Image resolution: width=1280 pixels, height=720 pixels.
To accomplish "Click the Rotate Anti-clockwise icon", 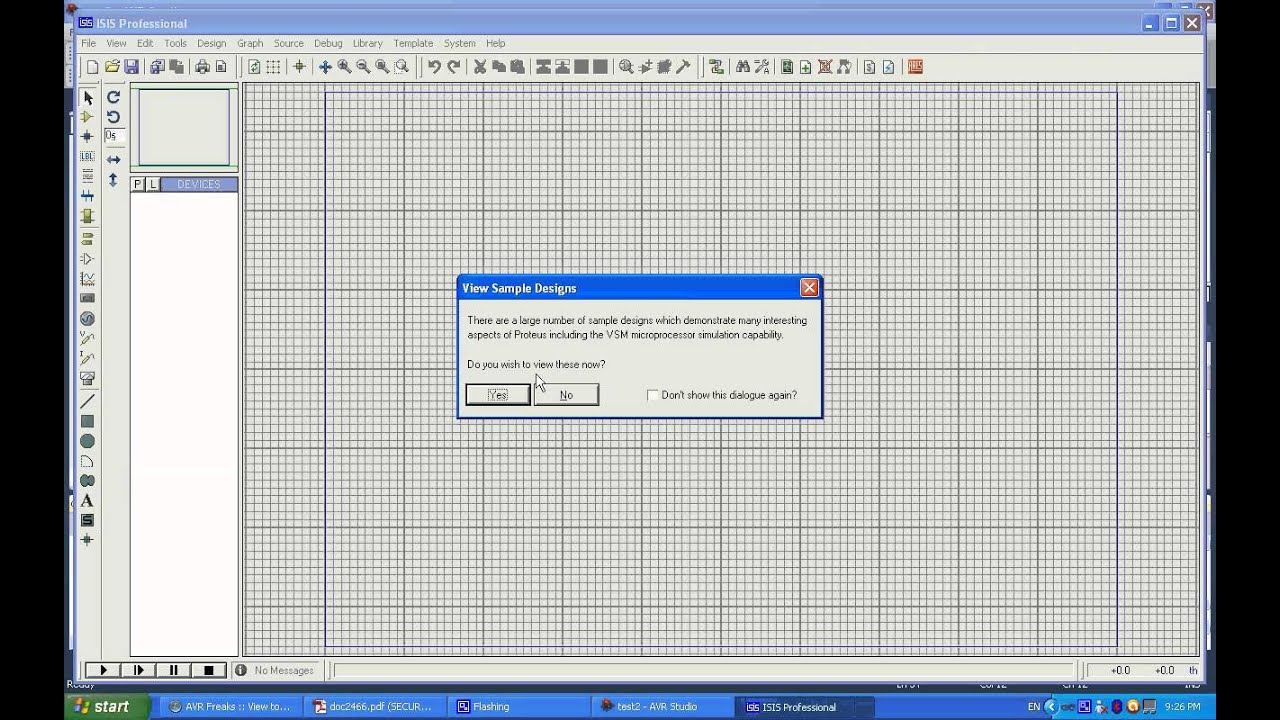I will 113,117.
